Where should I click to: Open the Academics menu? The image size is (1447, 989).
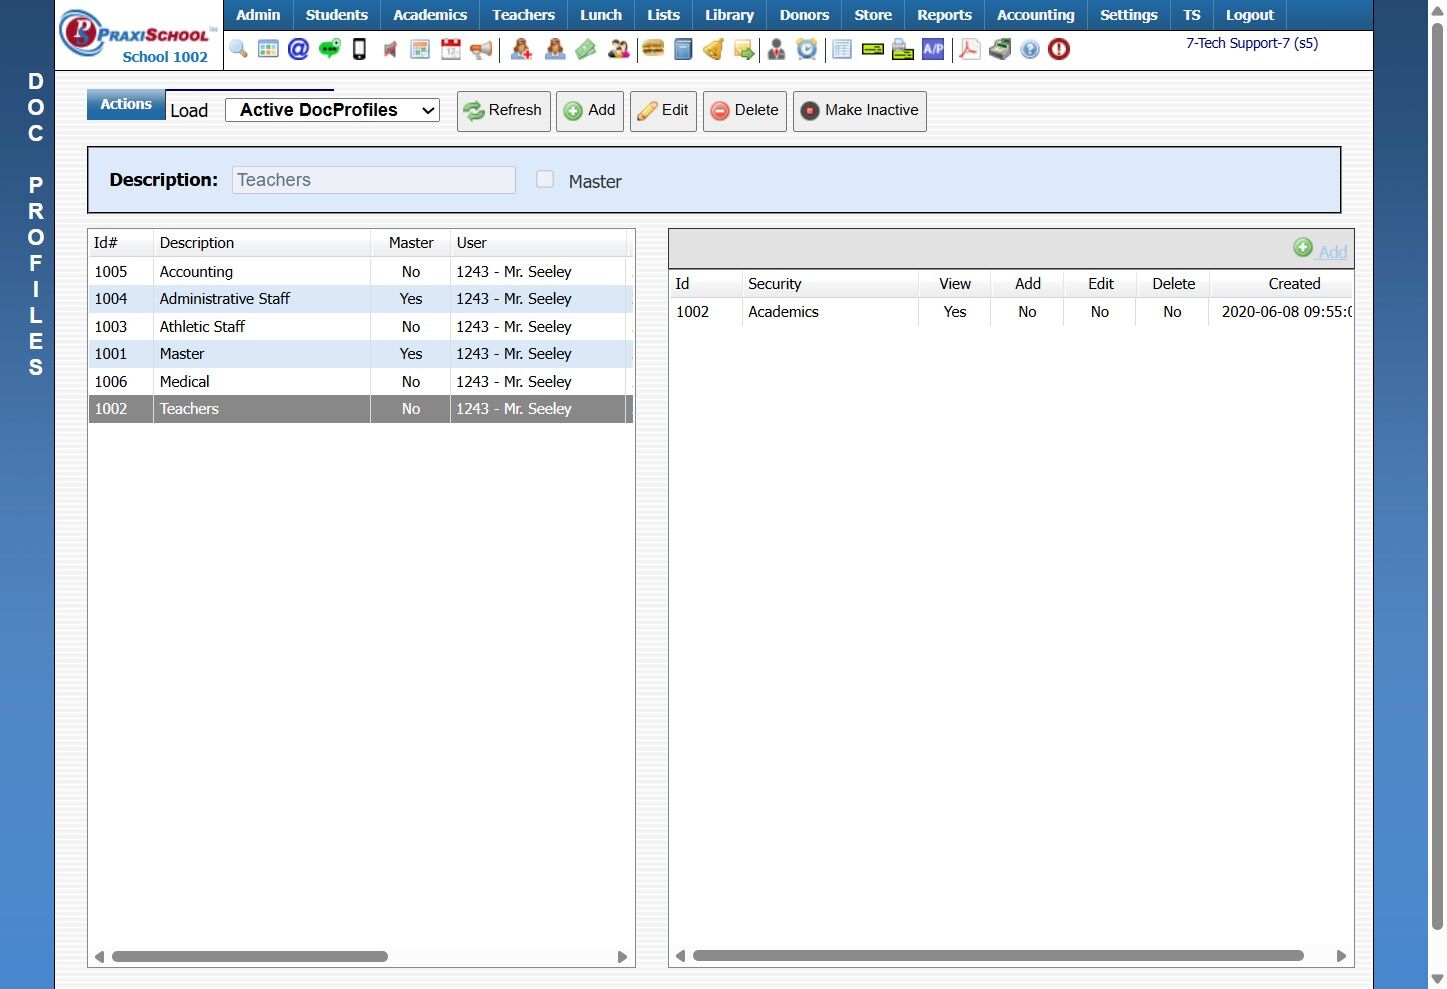tap(430, 15)
